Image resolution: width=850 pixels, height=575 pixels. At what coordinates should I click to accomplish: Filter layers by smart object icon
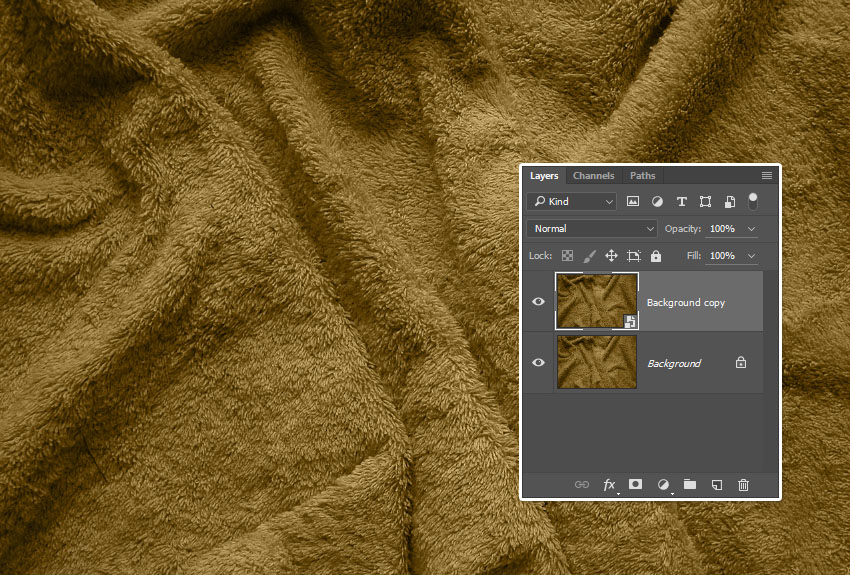pos(730,201)
